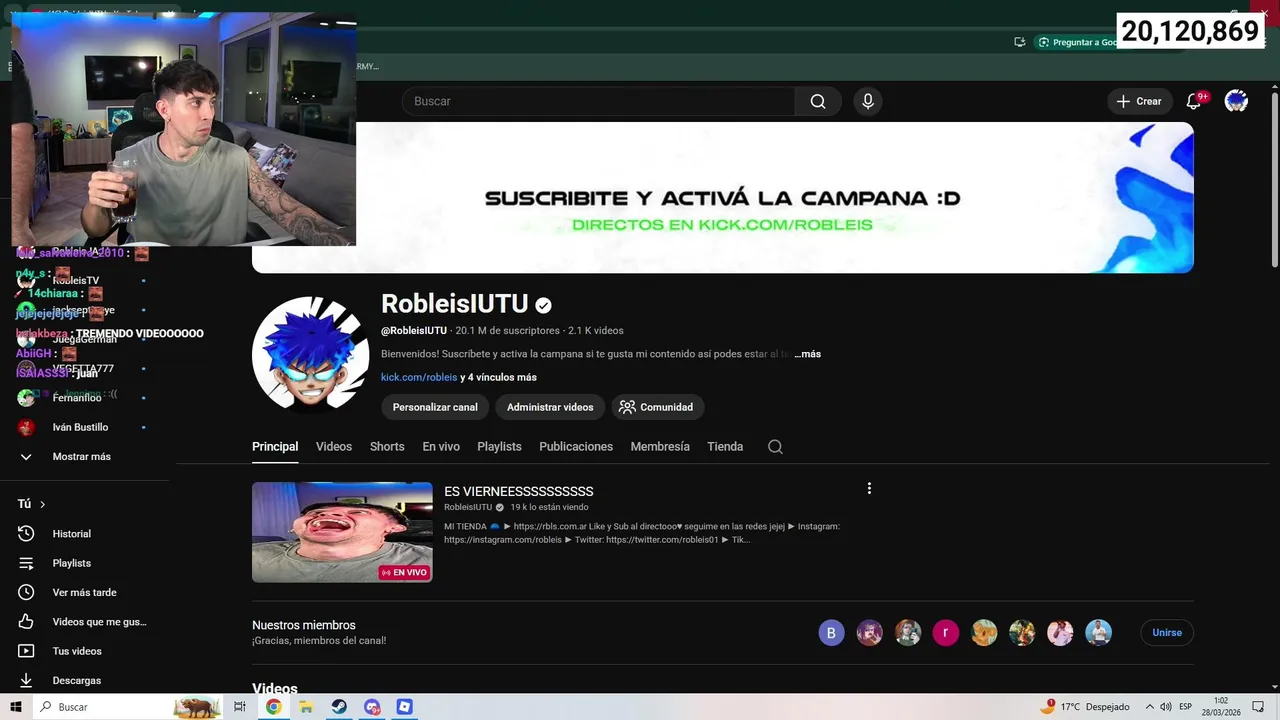The width and height of the screenshot is (1280, 720).
Task: Open the channel search magnifier icon
Action: pos(775,447)
